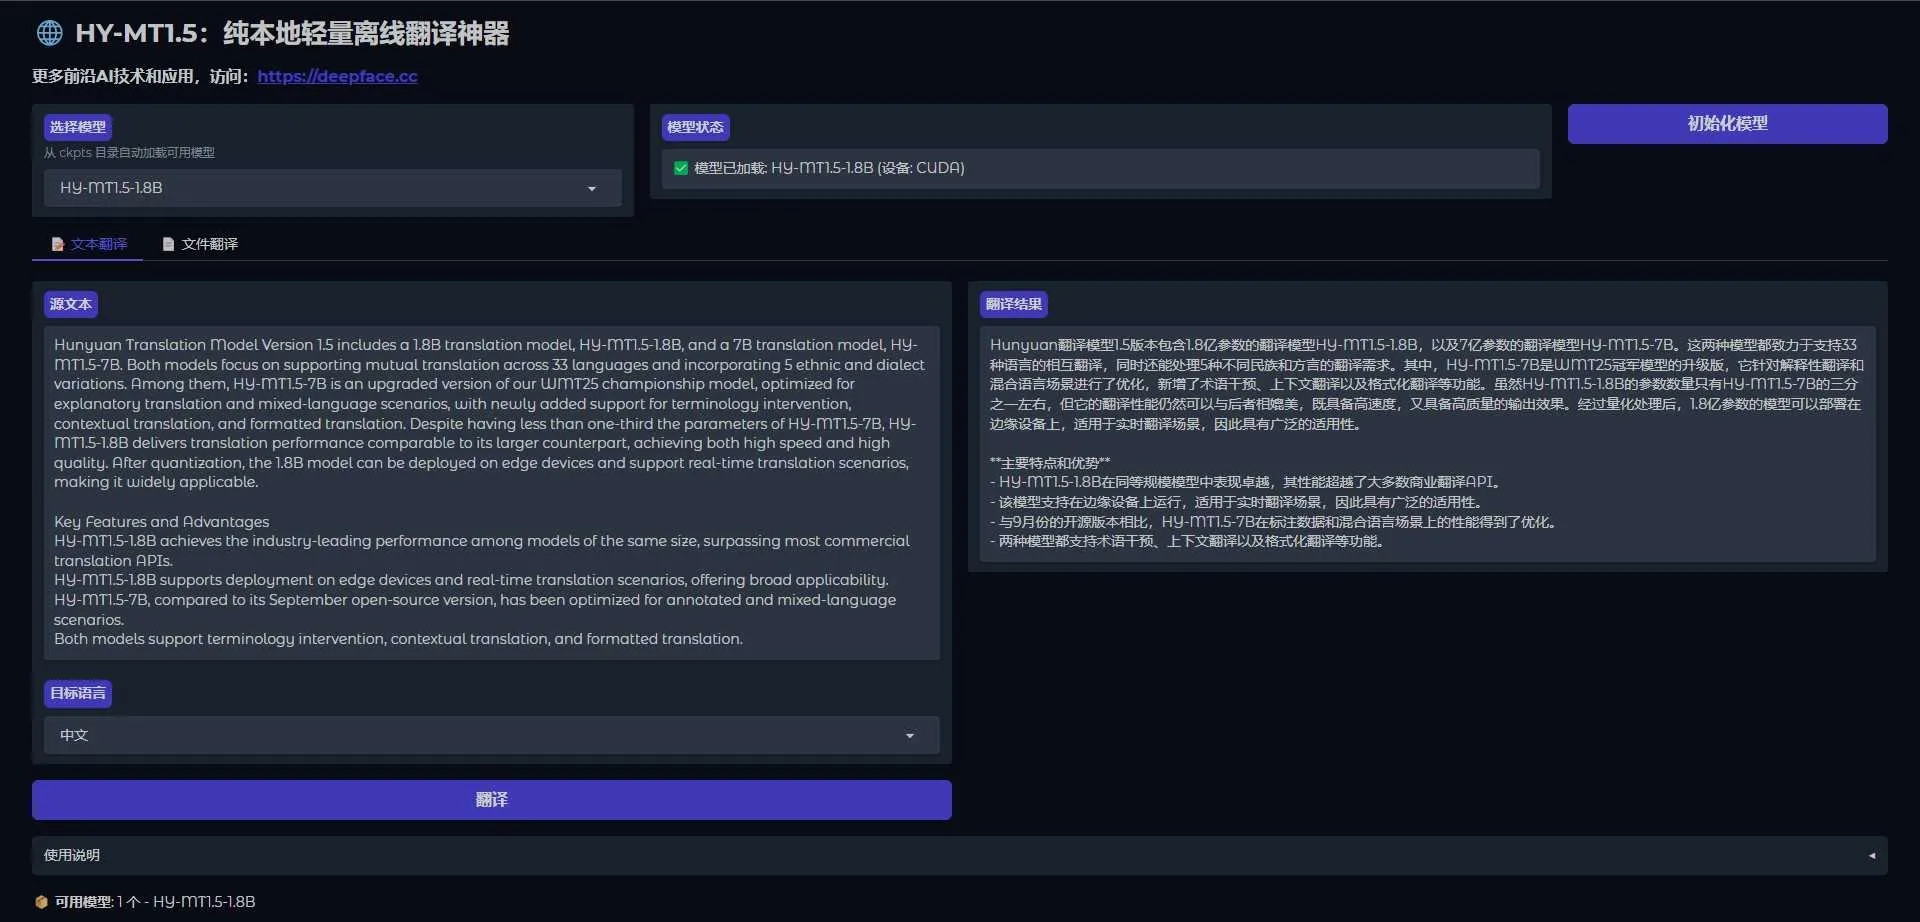Click the package icon next to 可用模型
Screen dimensions: 1920x922
click(x=42, y=901)
